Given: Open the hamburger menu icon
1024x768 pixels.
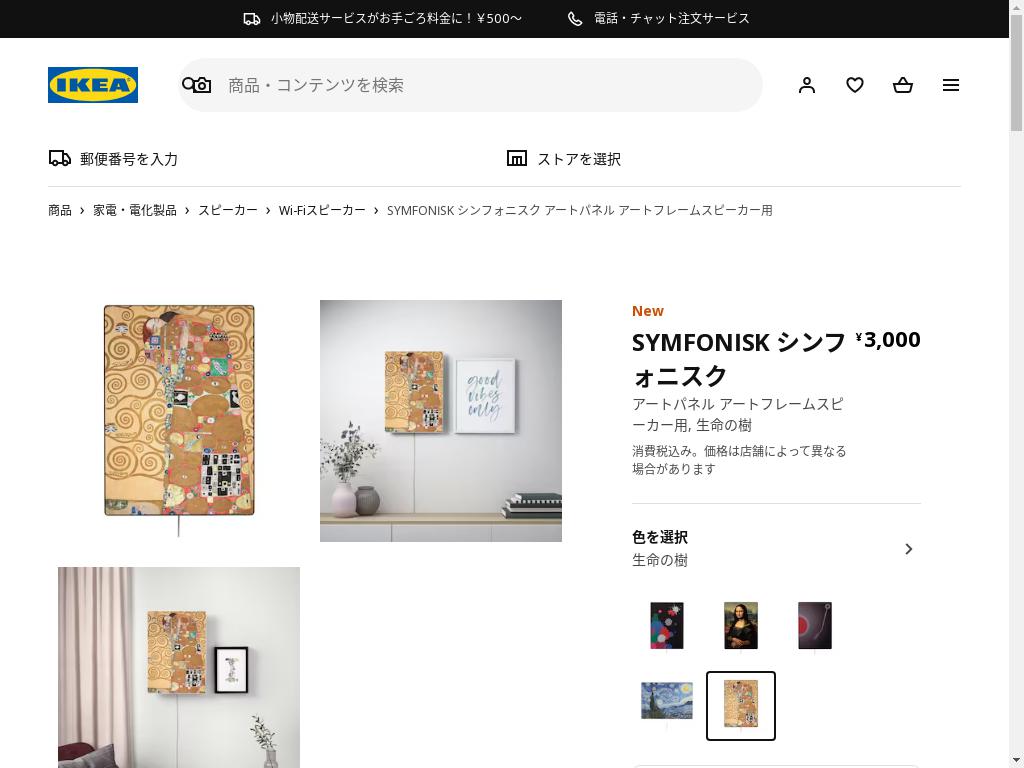Looking at the screenshot, I should (951, 85).
